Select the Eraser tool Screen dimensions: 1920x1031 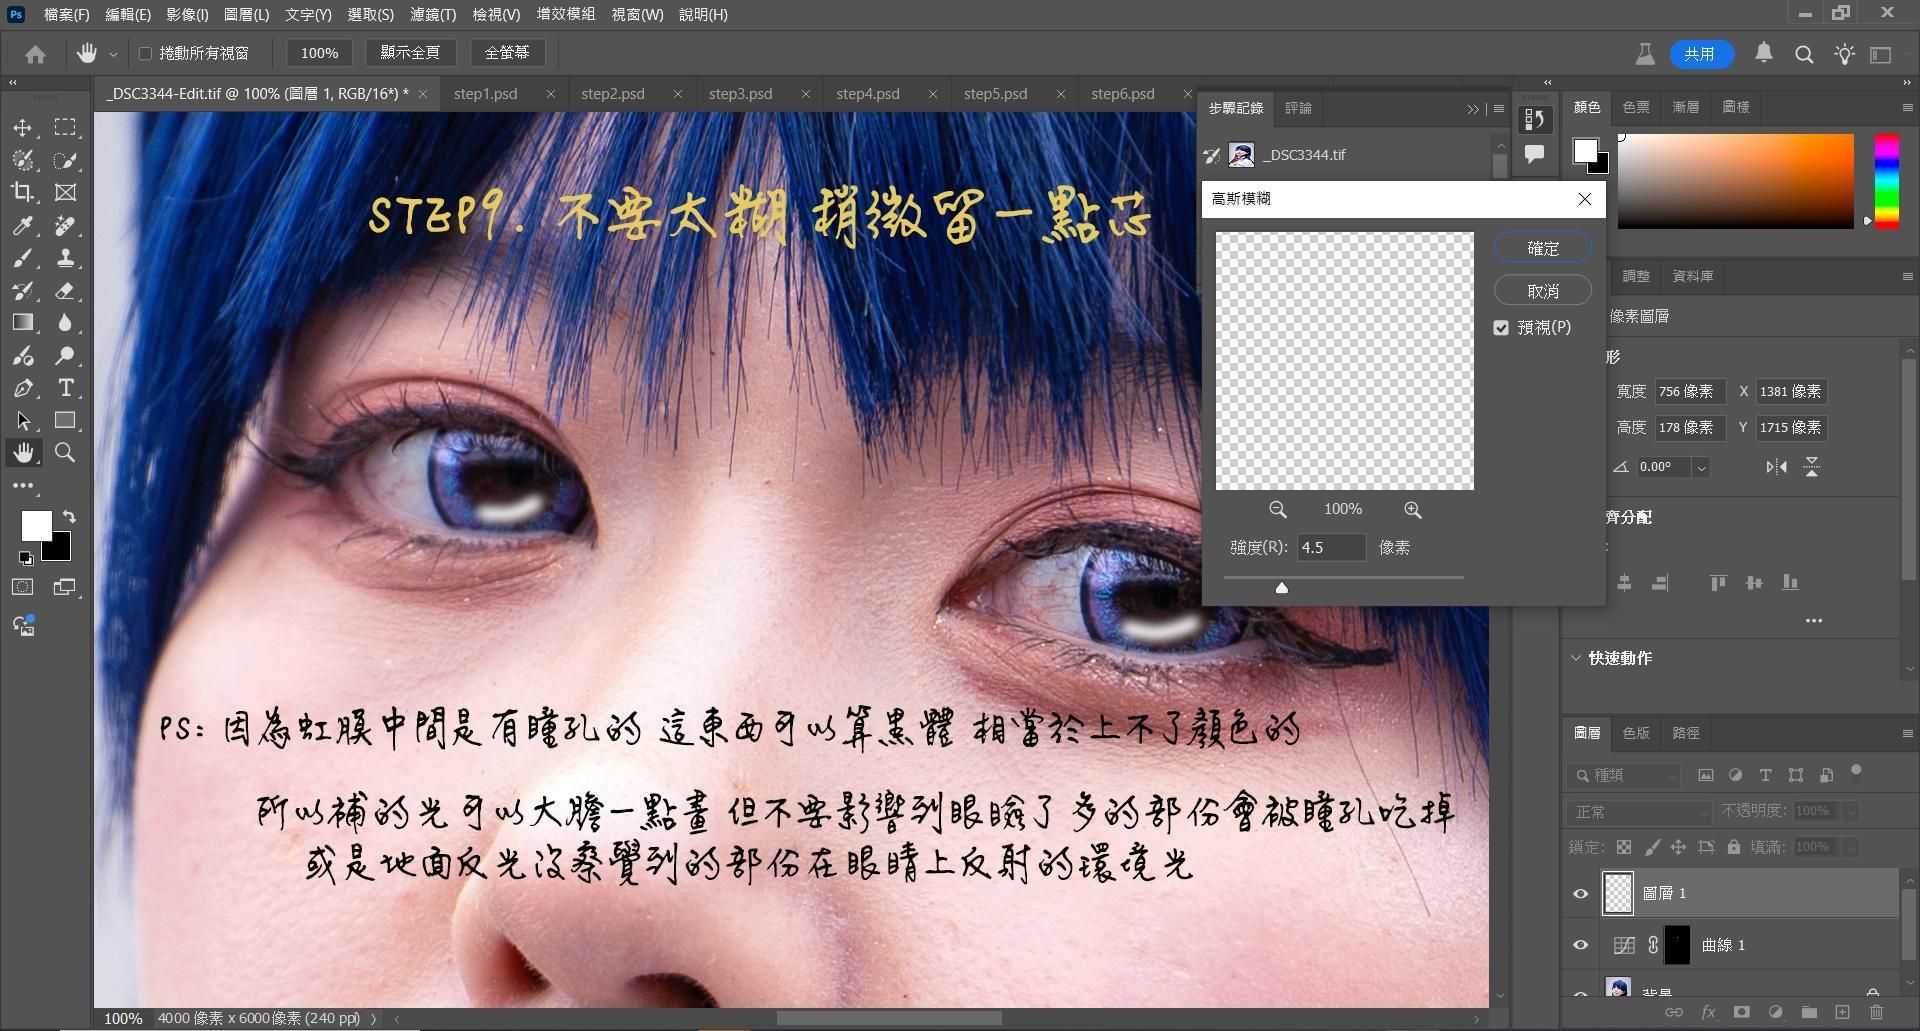pos(65,291)
